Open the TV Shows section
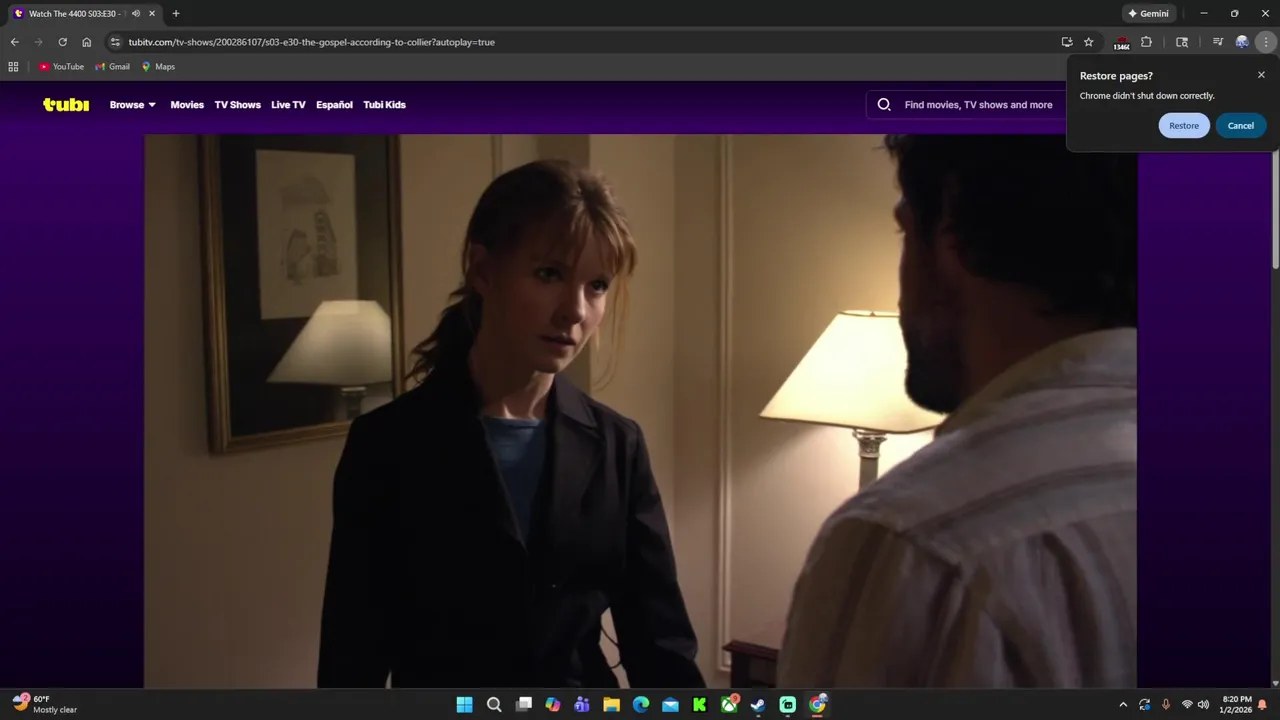Screen dimensions: 1280x720 coord(237,105)
